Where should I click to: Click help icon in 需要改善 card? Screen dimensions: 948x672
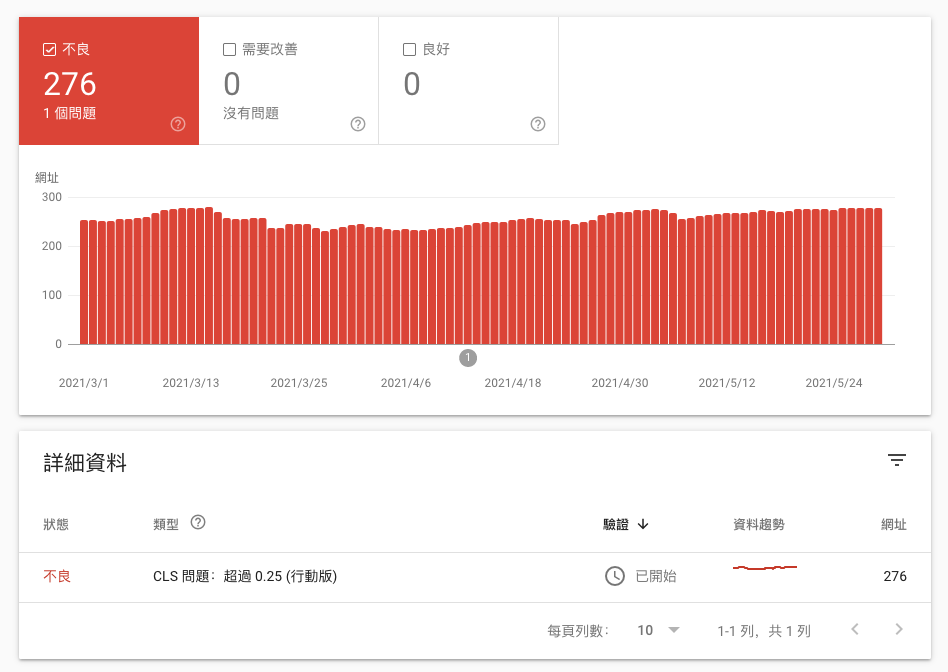tap(358, 124)
